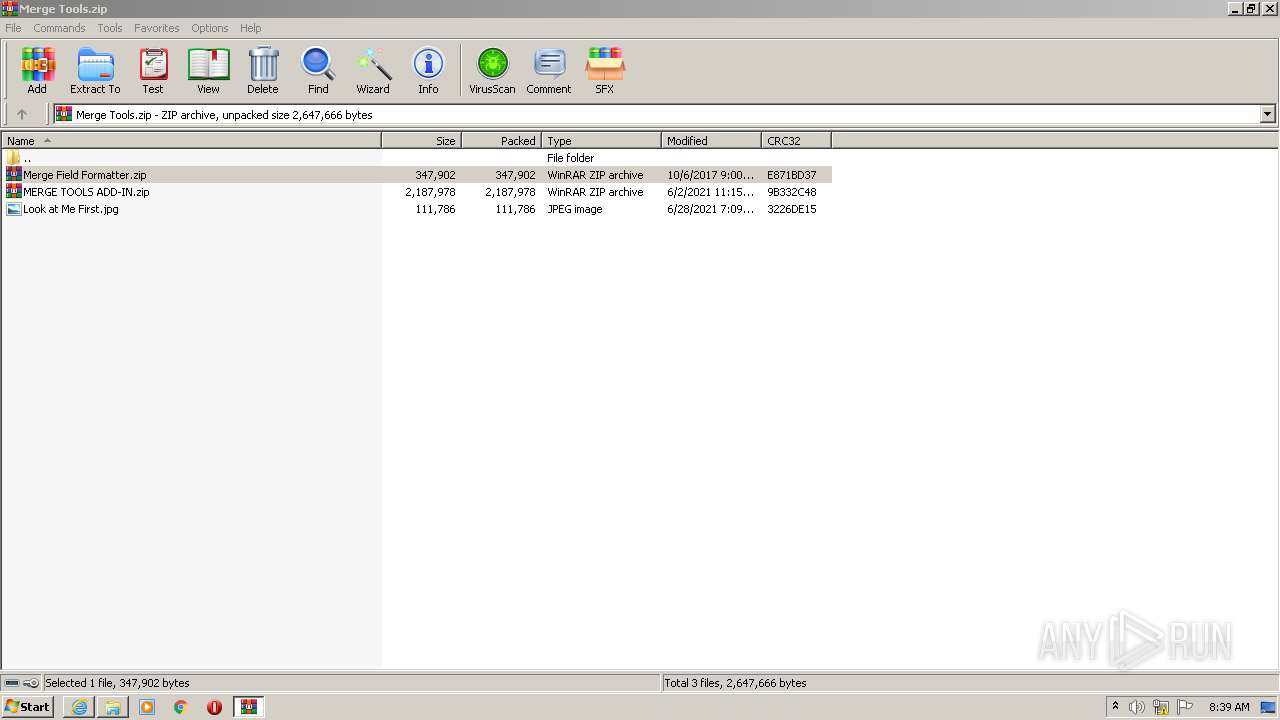Image resolution: width=1280 pixels, height=720 pixels.
Task: Click the Start button
Action: [28, 707]
